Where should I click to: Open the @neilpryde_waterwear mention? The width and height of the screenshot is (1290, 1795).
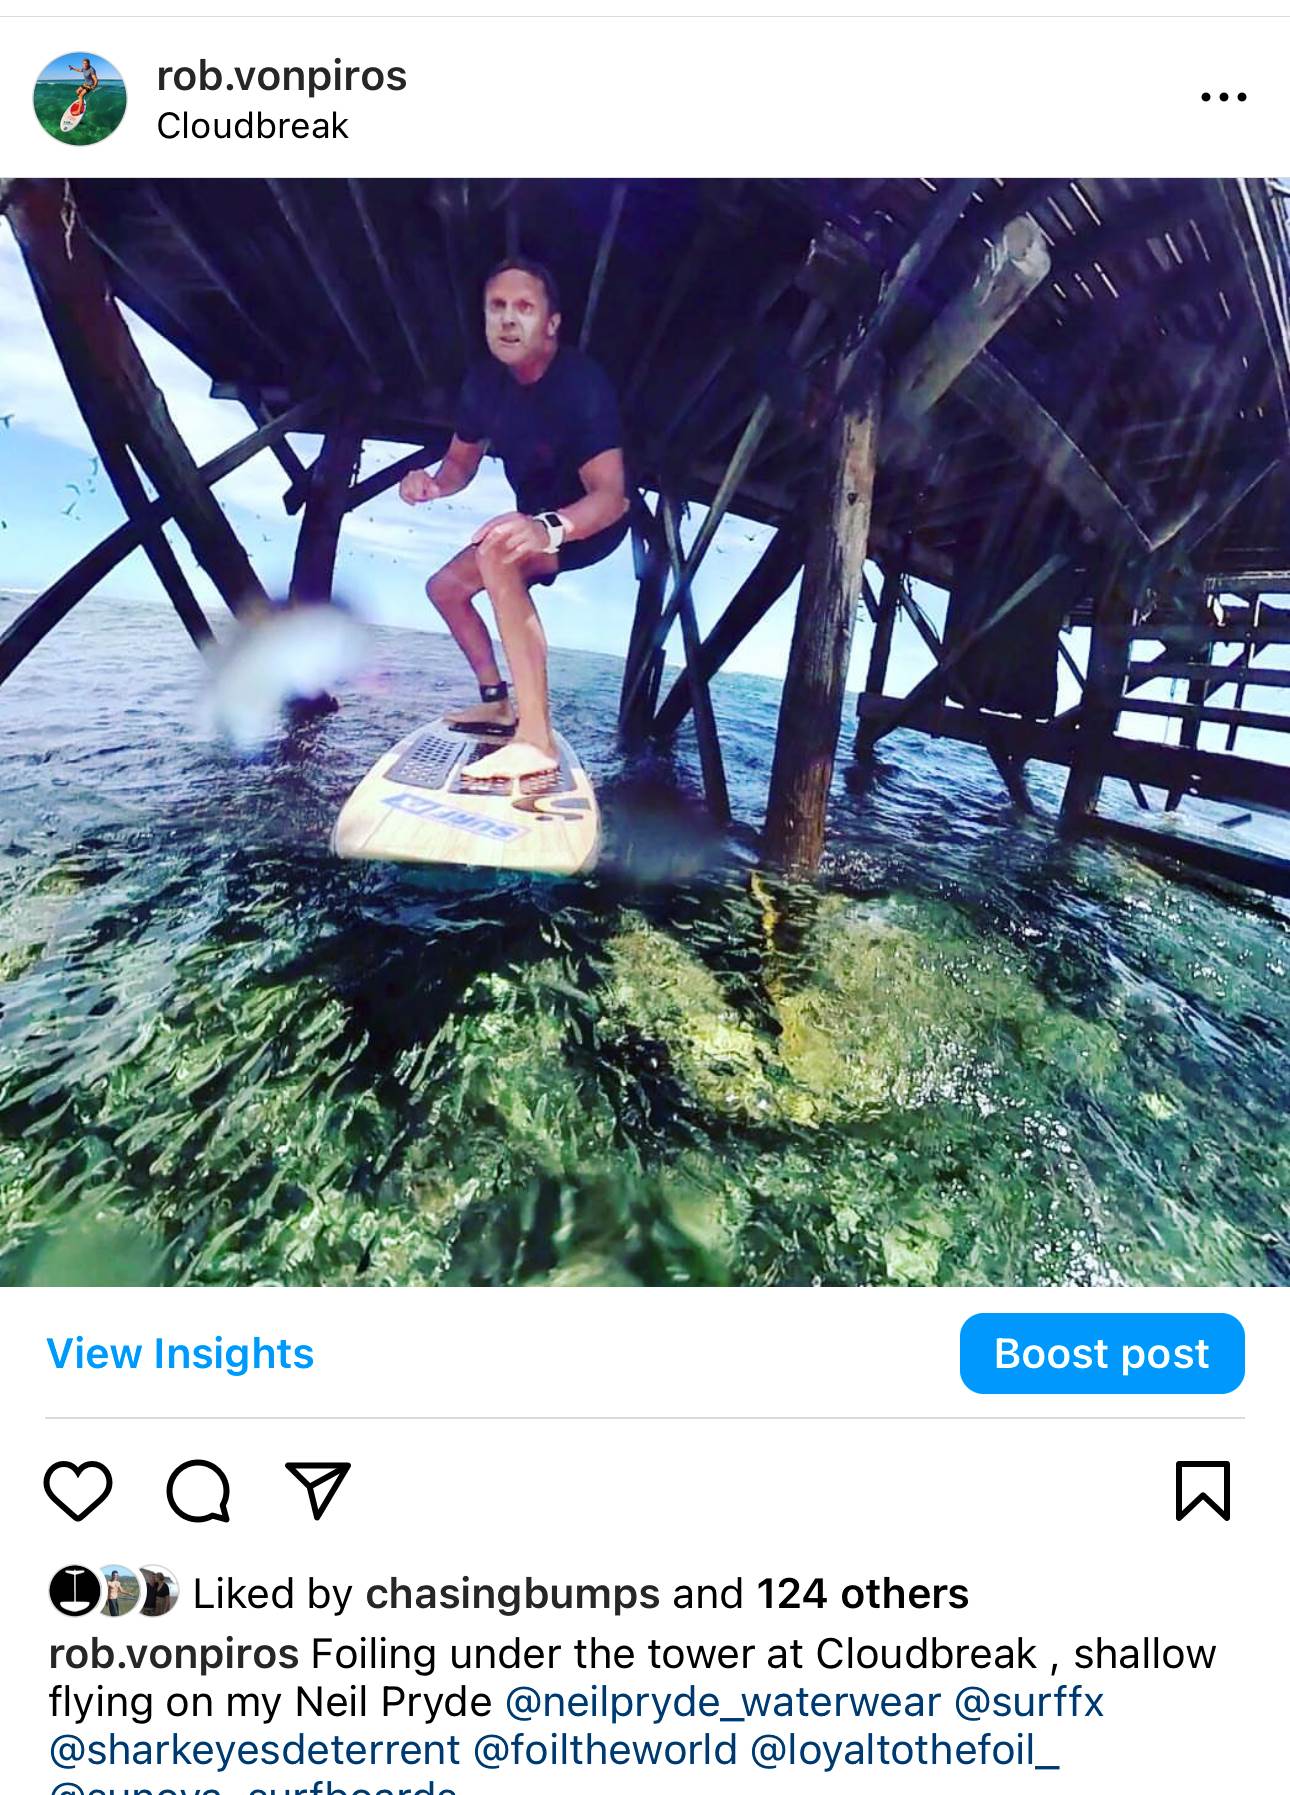coord(723,1701)
